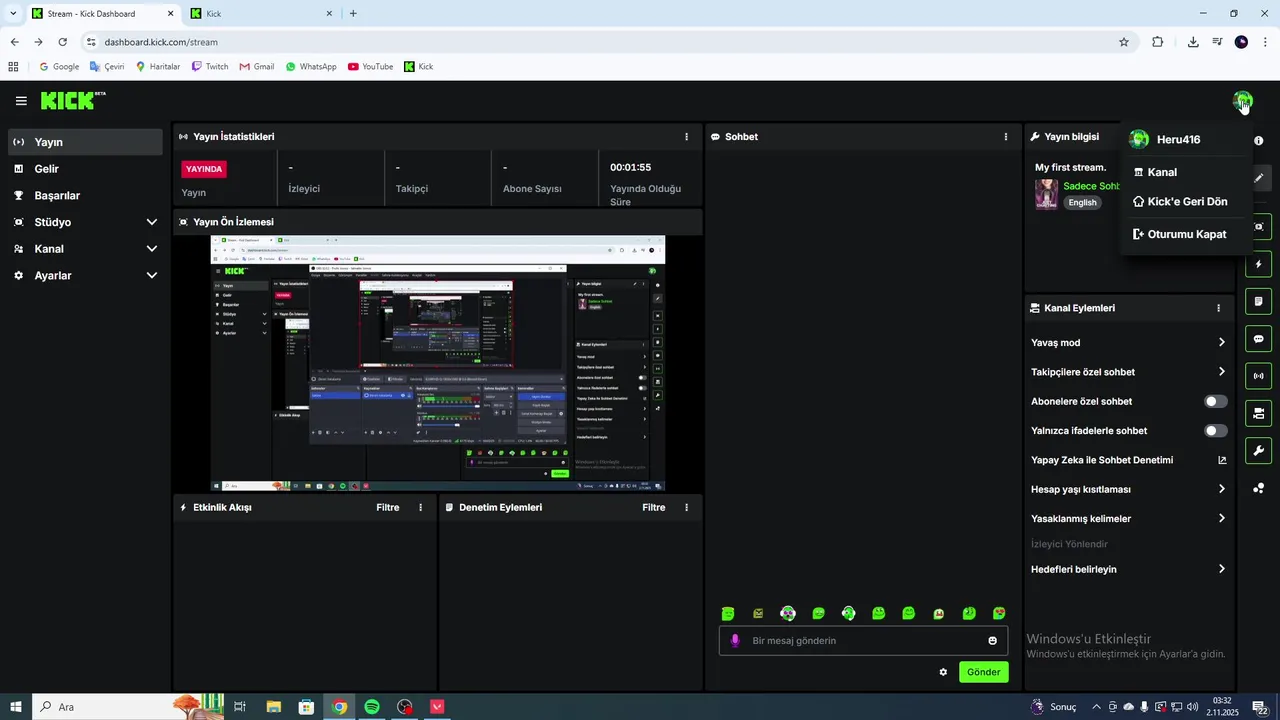
Task: Click the profile avatar at top right
Action: pos(1242,100)
